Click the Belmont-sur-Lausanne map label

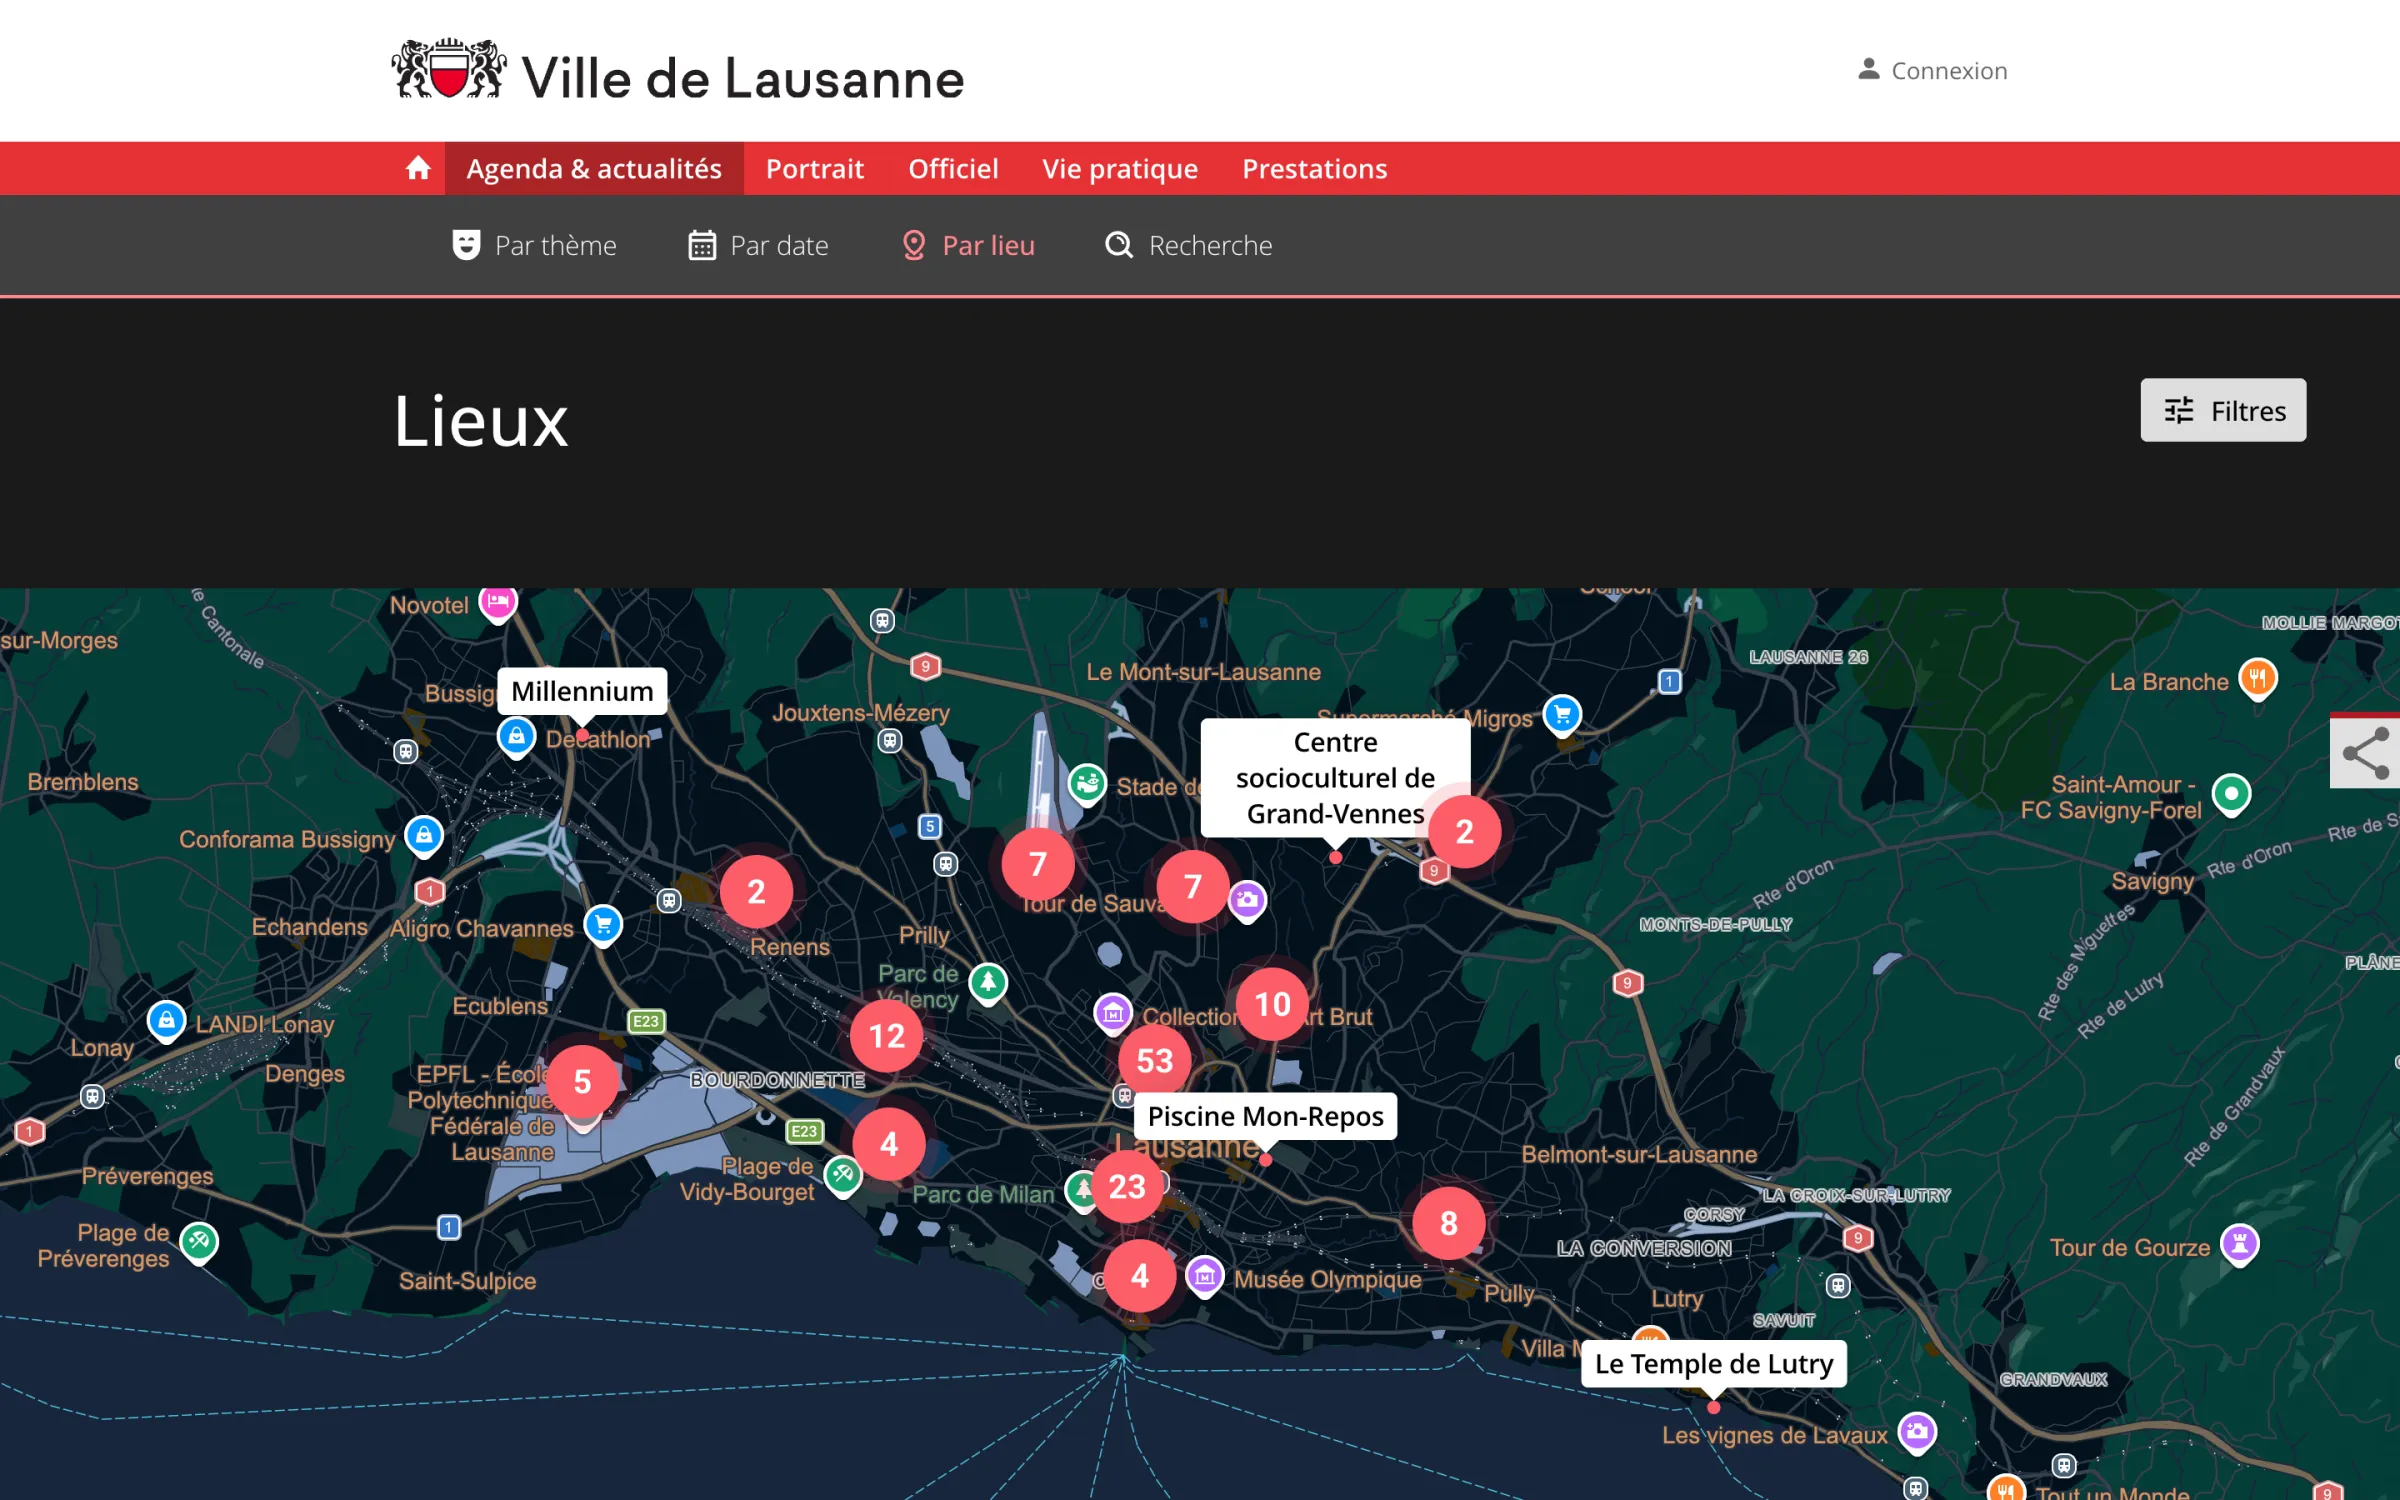1639,1154
